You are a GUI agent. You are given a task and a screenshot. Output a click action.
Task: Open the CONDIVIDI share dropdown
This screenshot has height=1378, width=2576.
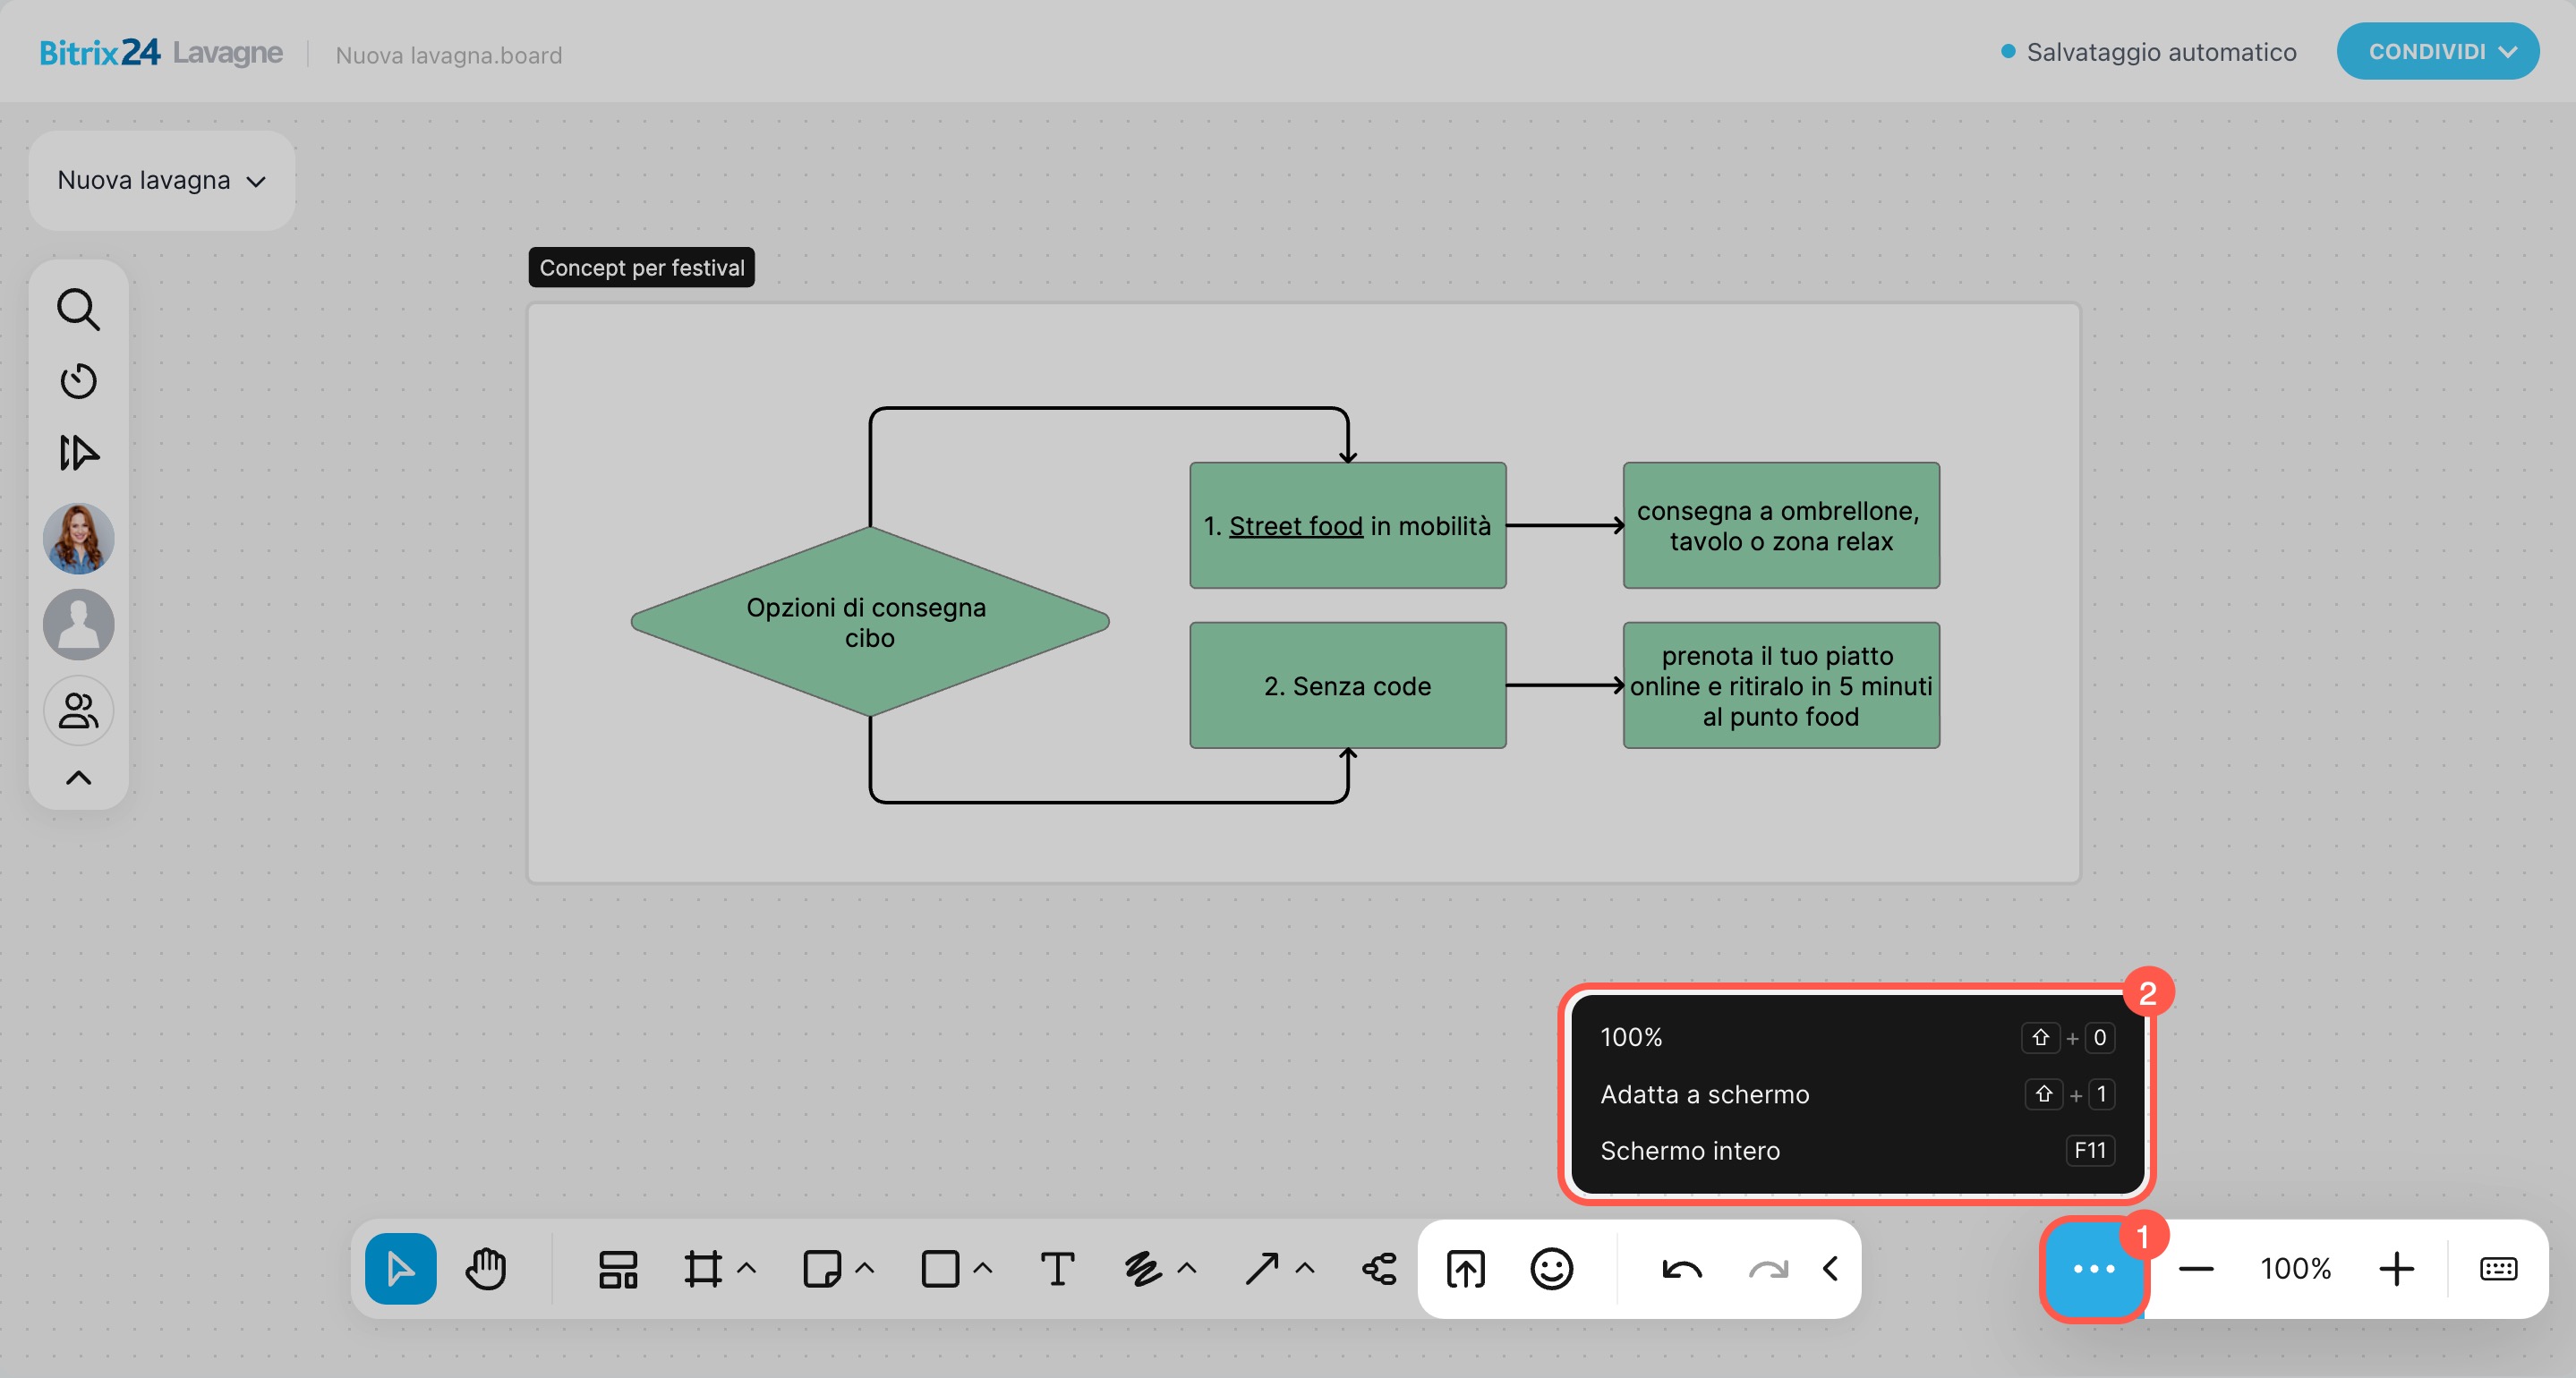tap(2437, 52)
